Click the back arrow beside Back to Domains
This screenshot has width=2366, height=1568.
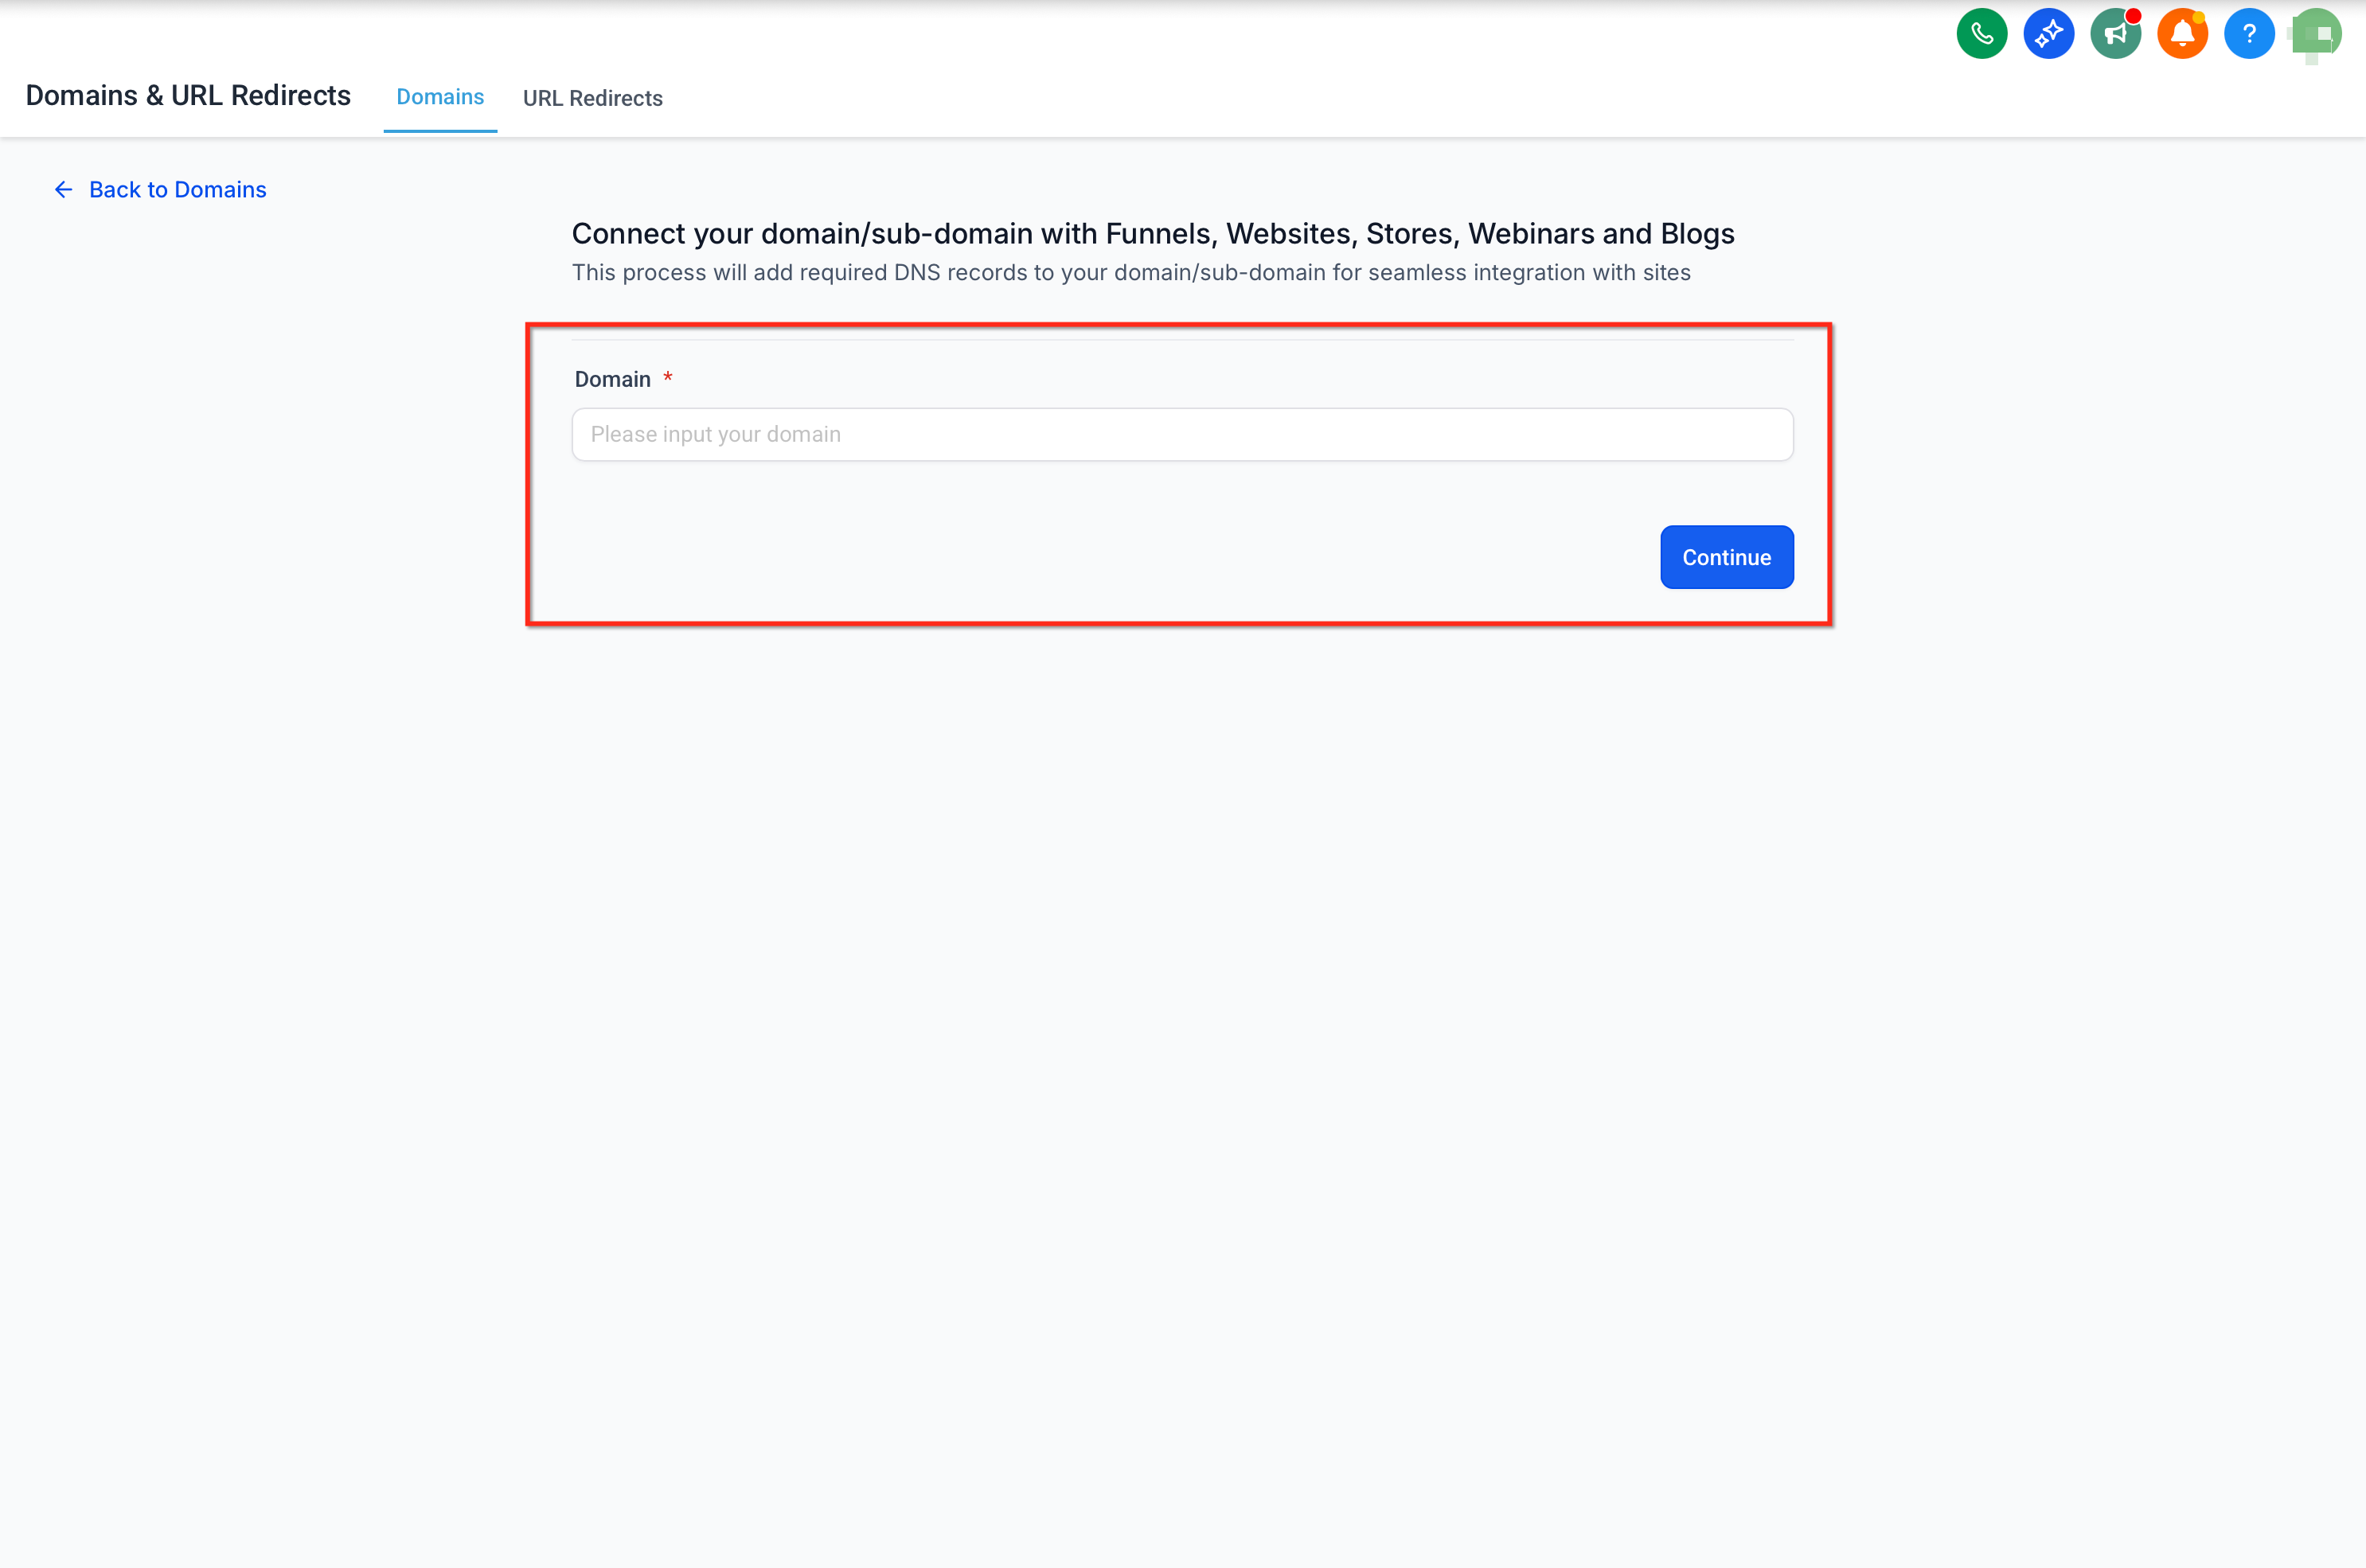coord(63,189)
